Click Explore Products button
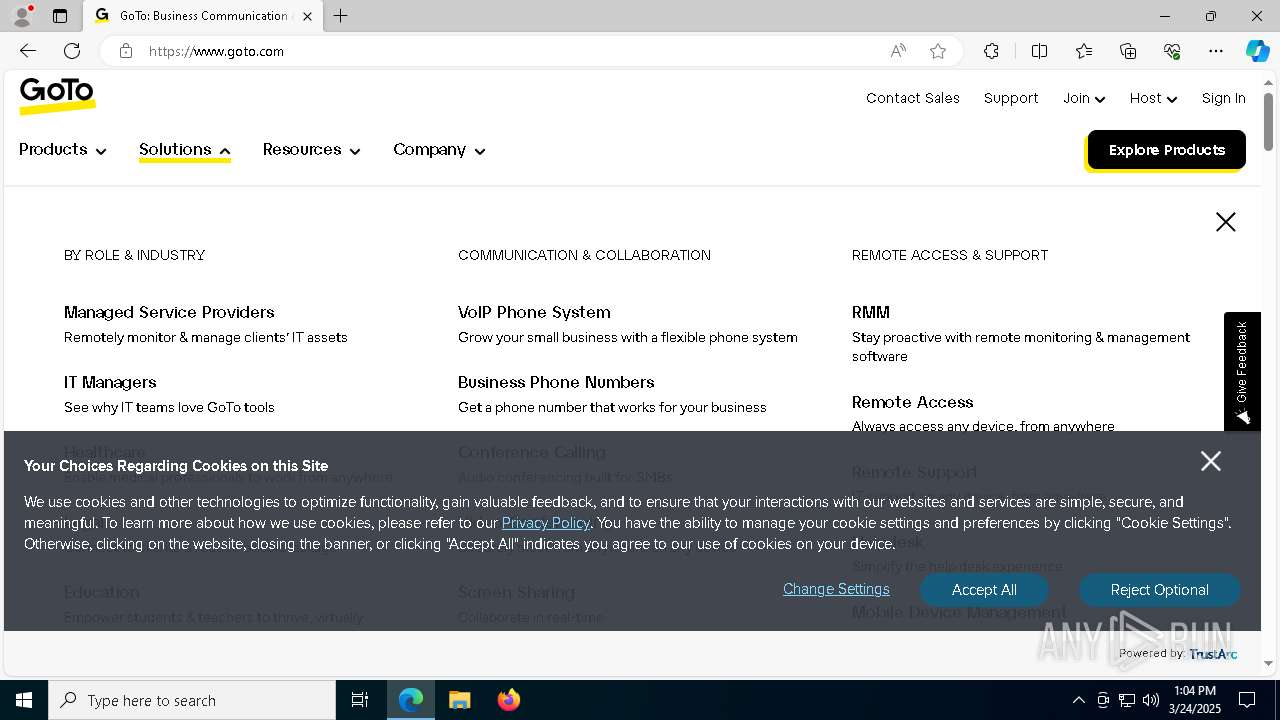The width and height of the screenshot is (1280, 720). pos(1166,150)
